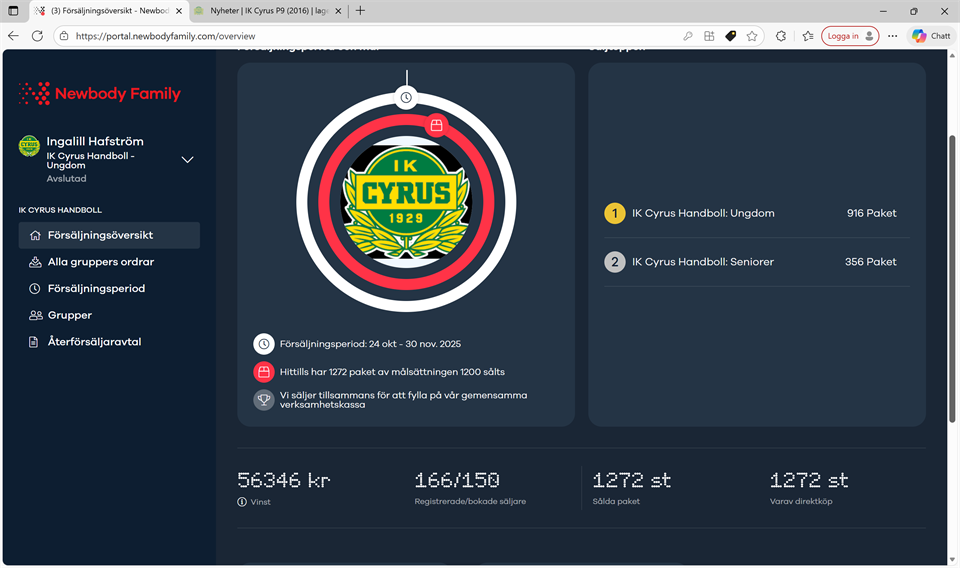Click the clock icon atop the progress ring

click(406, 97)
